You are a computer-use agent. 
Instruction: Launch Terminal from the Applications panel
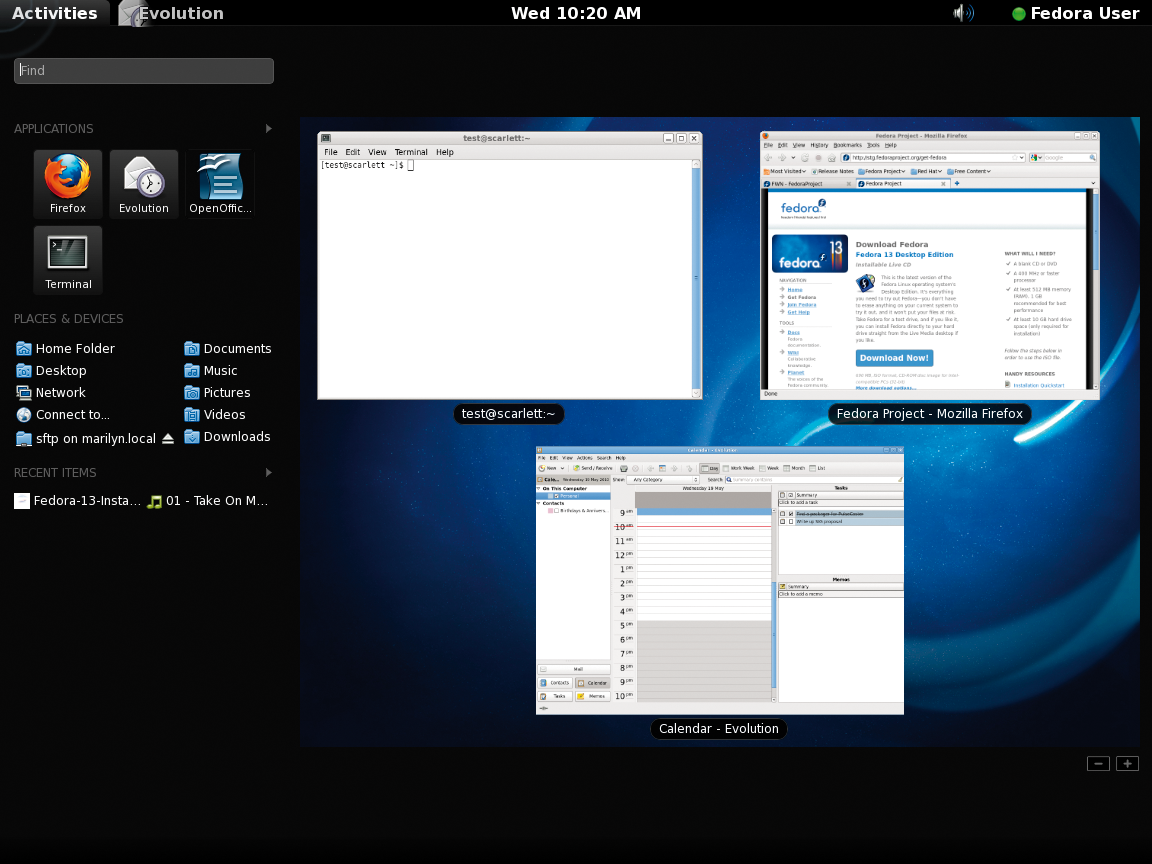(68, 260)
